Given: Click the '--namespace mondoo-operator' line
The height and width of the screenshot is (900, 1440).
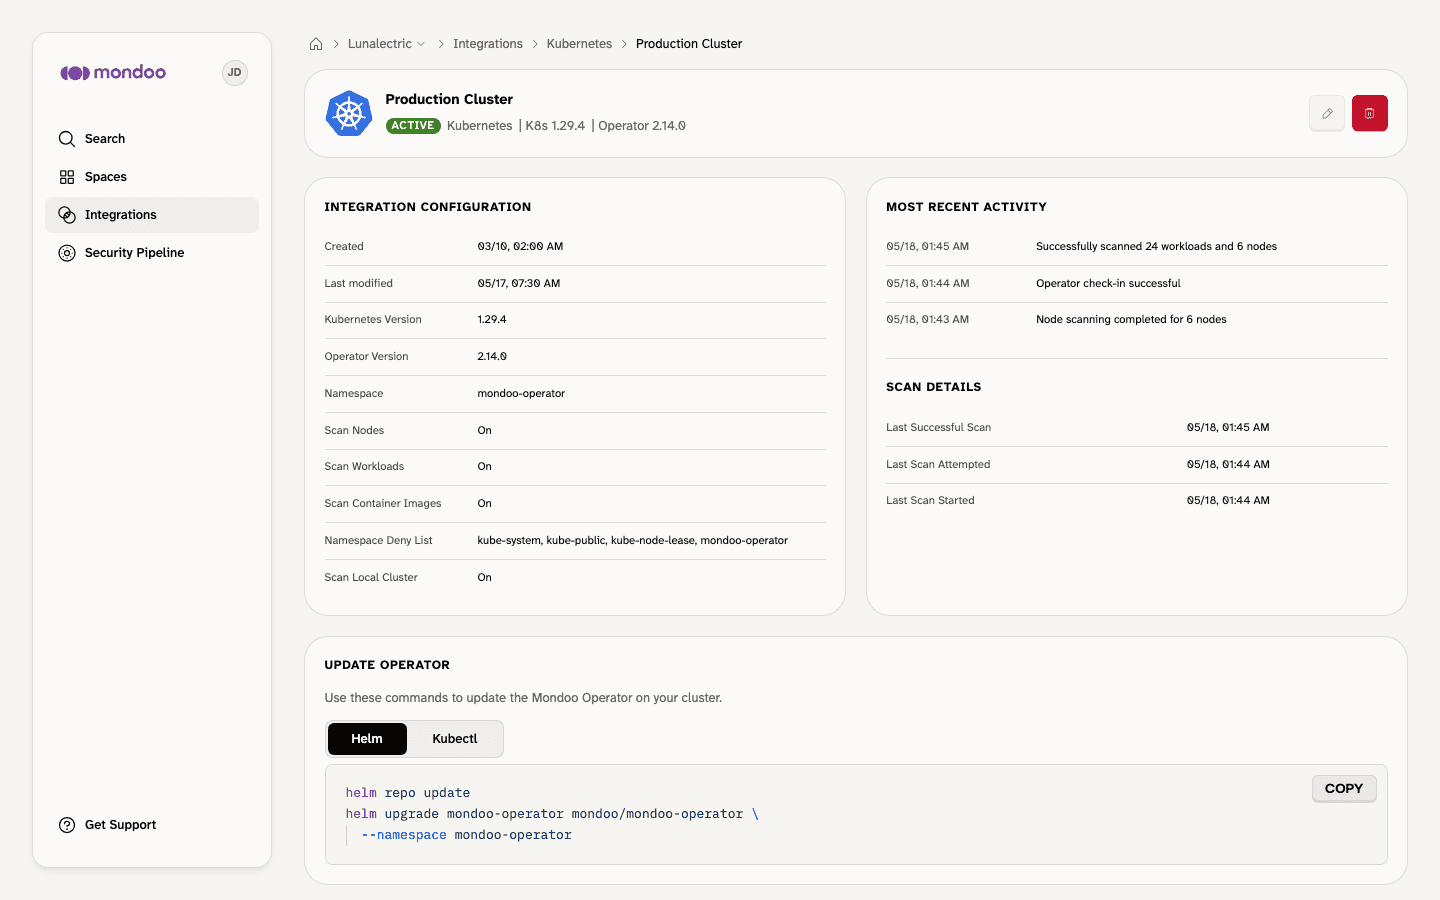Looking at the screenshot, I should click(466, 835).
